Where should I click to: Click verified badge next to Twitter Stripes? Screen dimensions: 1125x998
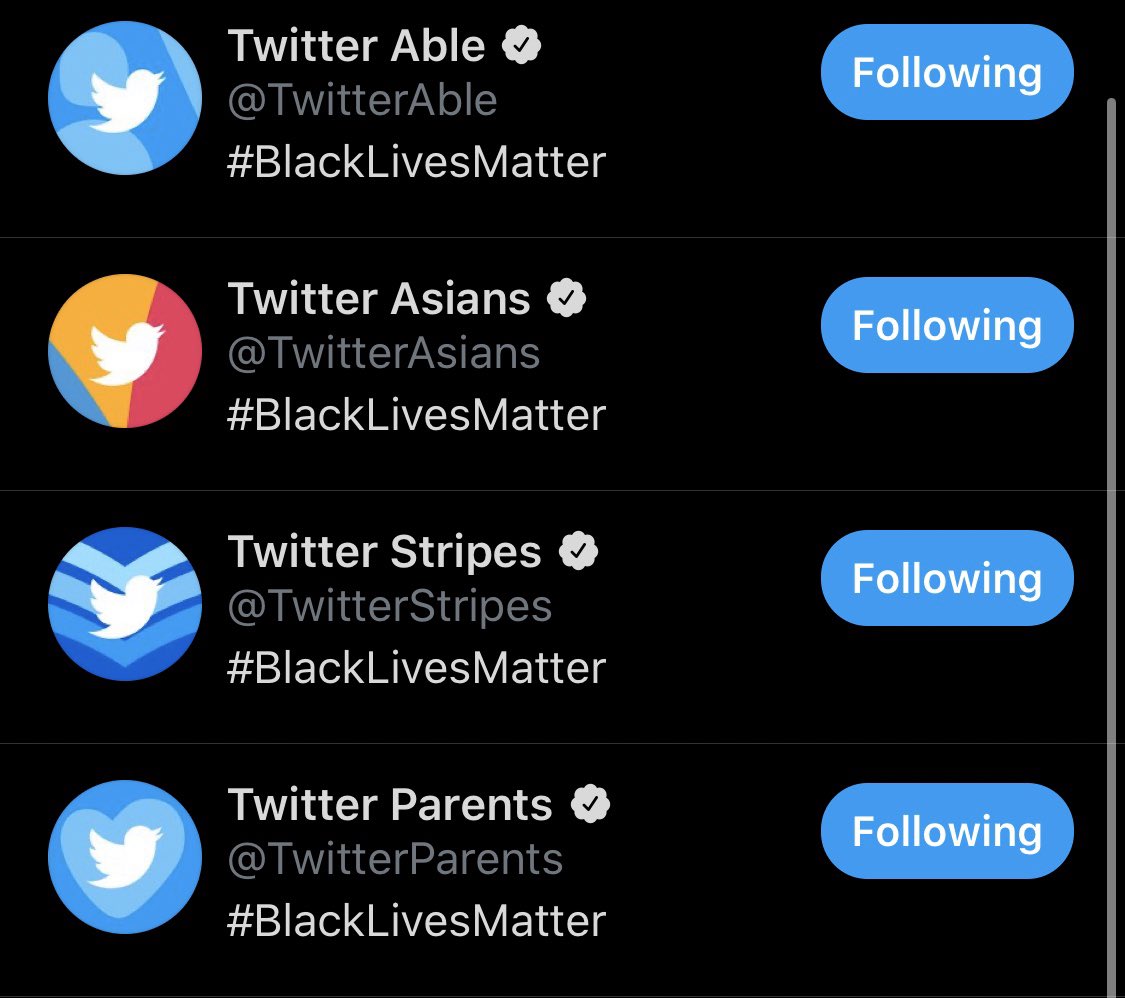[x=578, y=551]
